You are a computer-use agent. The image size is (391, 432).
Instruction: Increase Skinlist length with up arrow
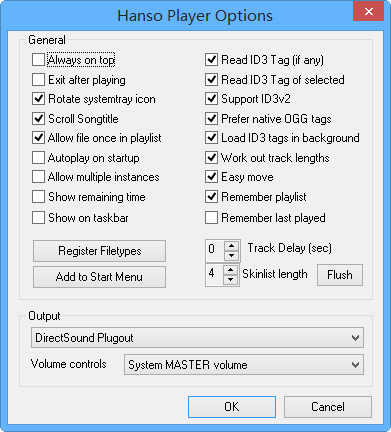(231, 270)
